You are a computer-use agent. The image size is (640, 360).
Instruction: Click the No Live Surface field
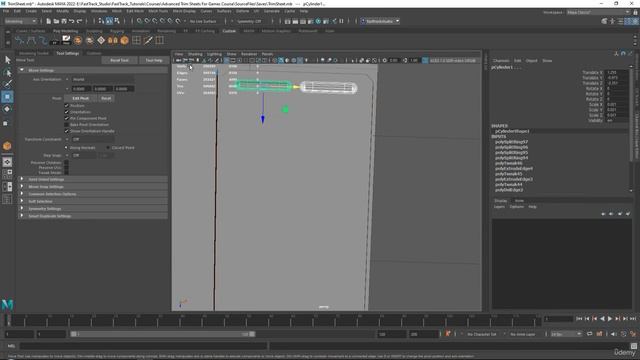point(203,21)
